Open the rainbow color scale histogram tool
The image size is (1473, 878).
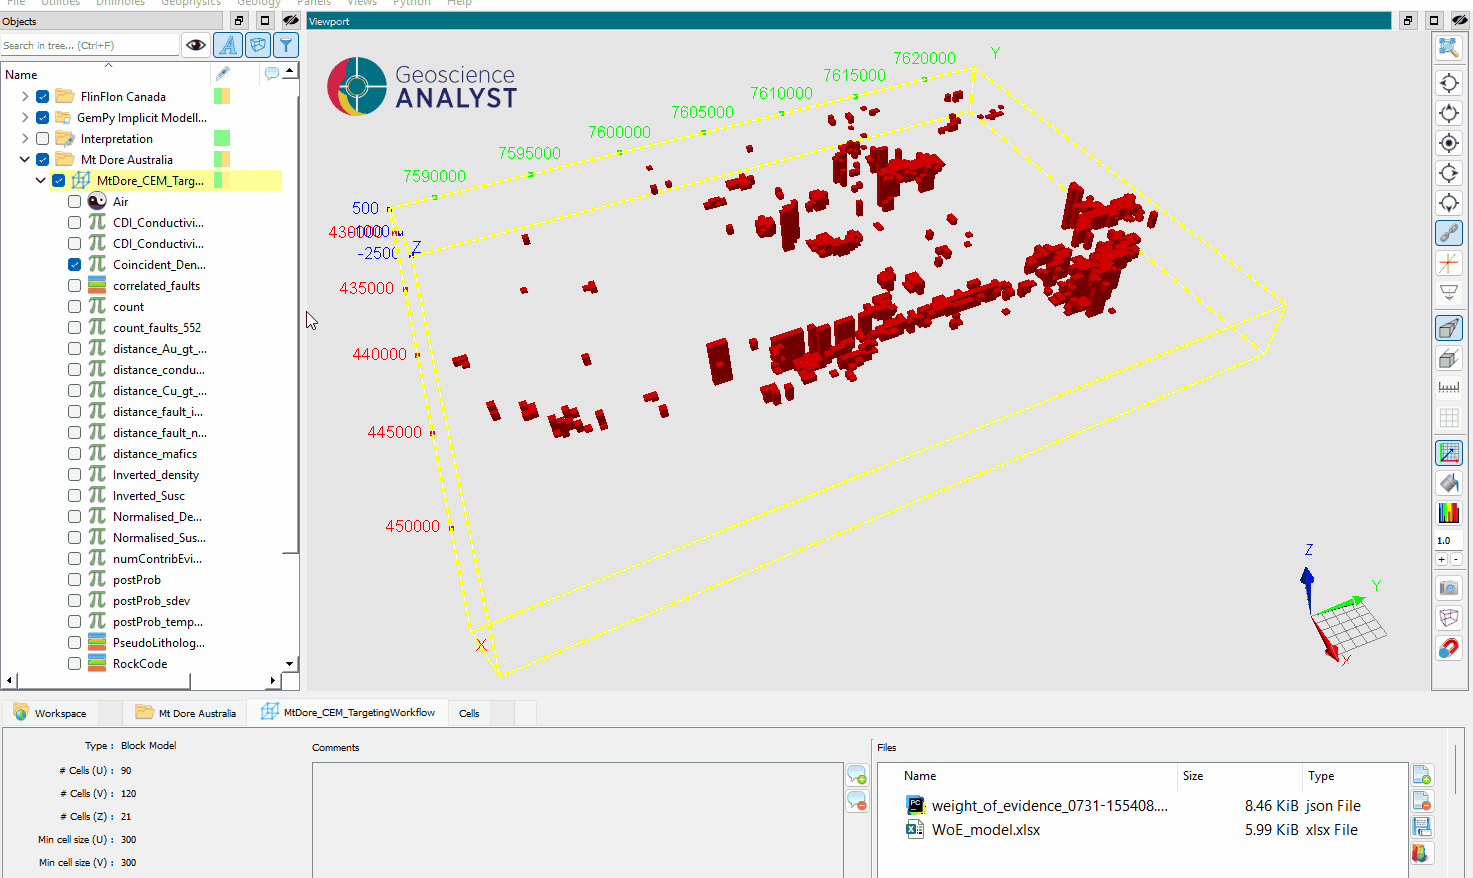tap(1448, 513)
